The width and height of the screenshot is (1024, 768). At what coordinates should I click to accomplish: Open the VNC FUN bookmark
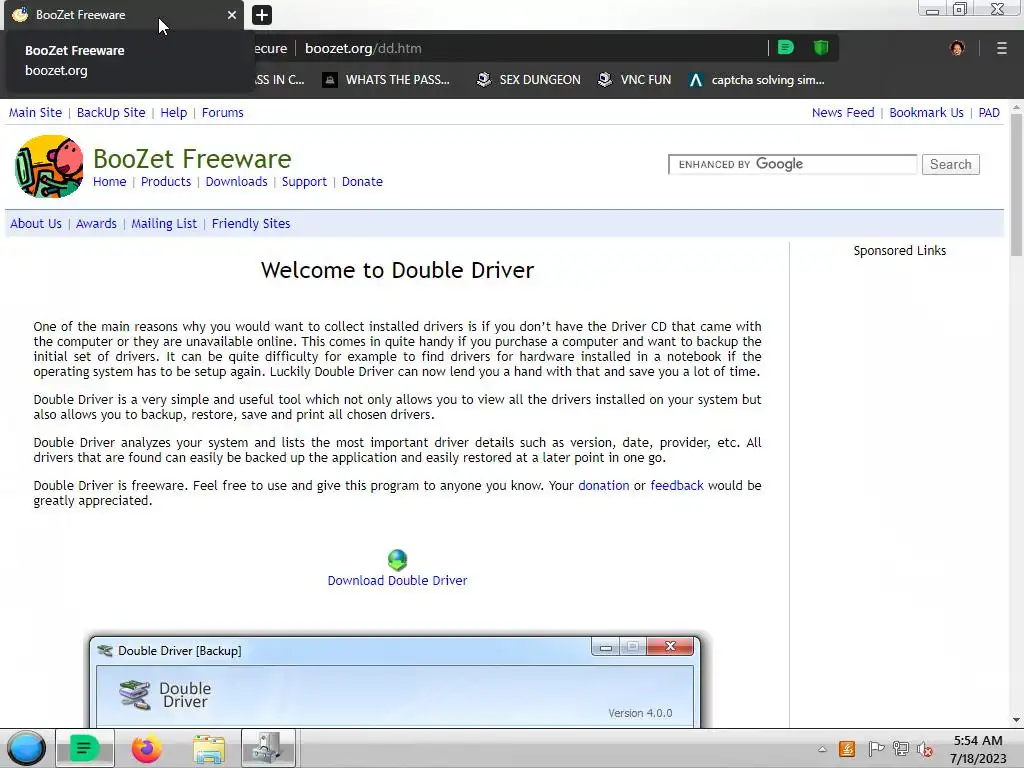(x=635, y=80)
